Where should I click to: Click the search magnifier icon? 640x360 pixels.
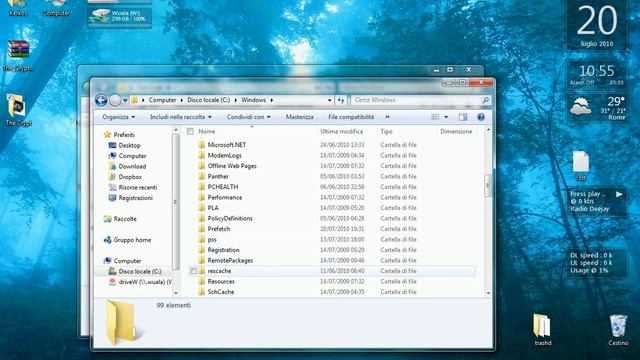pyautogui.click(x=485, y=100)
